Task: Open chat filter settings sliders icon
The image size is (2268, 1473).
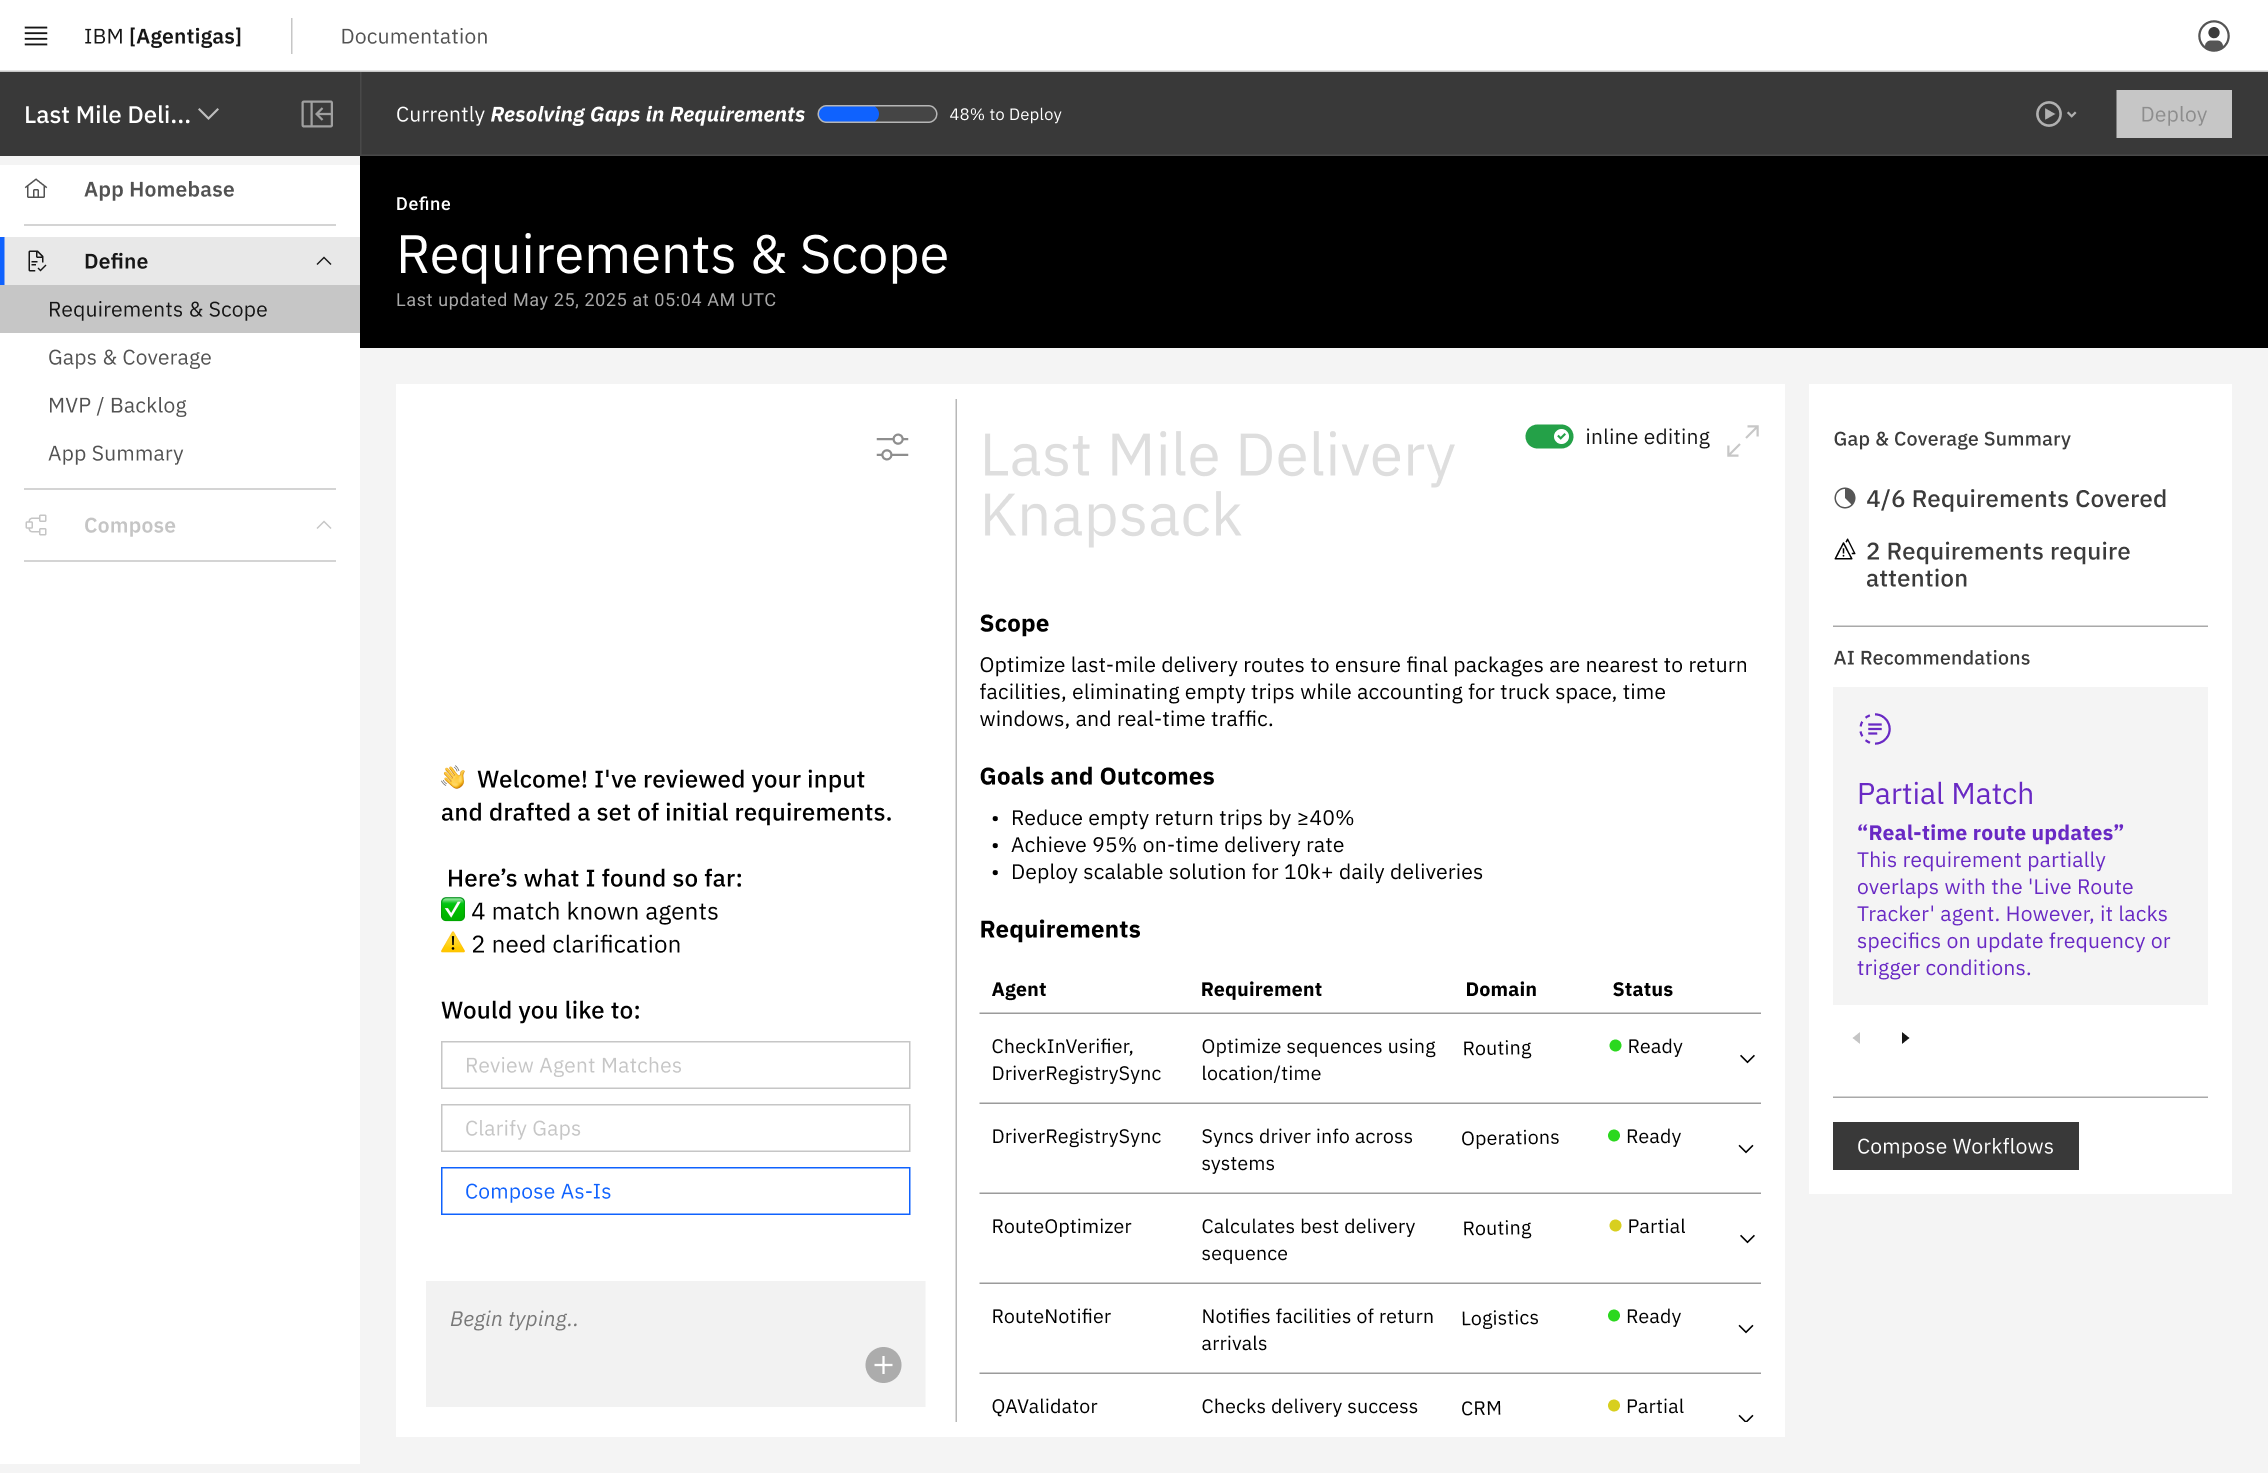Action: click(892, 447)
